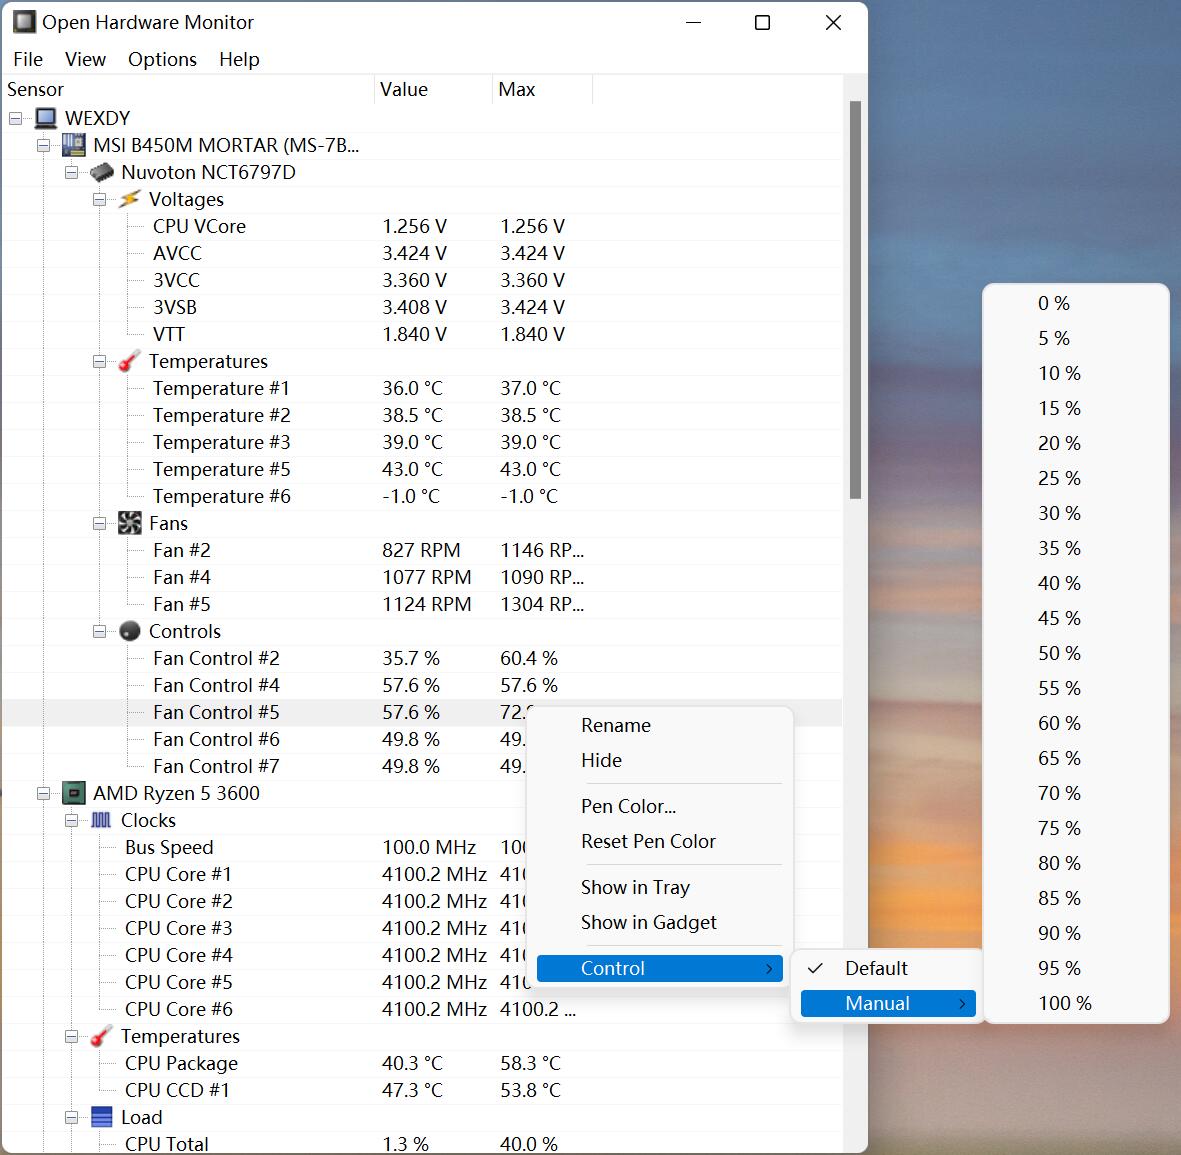Viewport: 1181px width, 1155px height.
Task: Click the Controls group sphere icon
Action: 130,631
